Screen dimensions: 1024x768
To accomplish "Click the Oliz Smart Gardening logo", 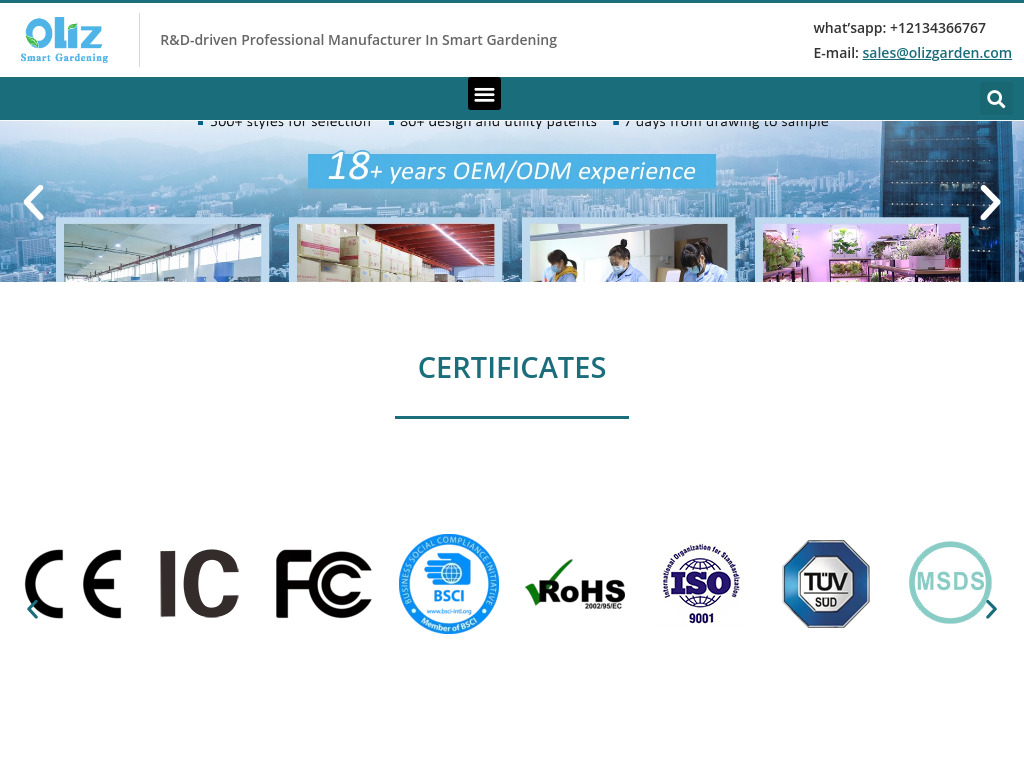I will pyautogui.click(x=64, y=40).
